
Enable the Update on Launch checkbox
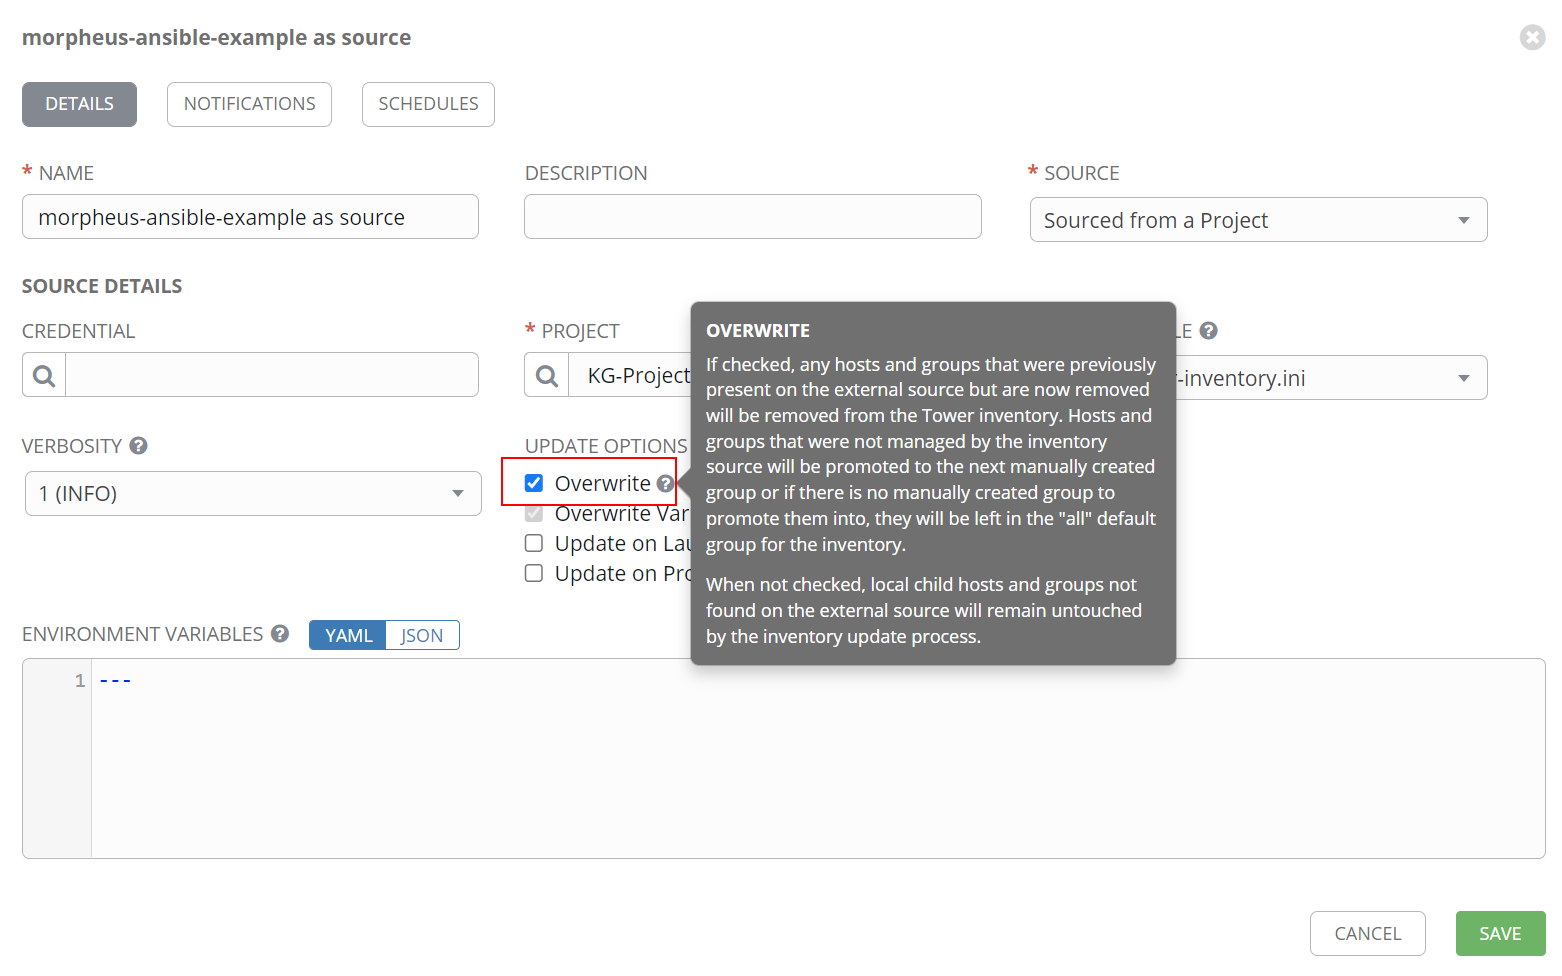click(534, 543)
